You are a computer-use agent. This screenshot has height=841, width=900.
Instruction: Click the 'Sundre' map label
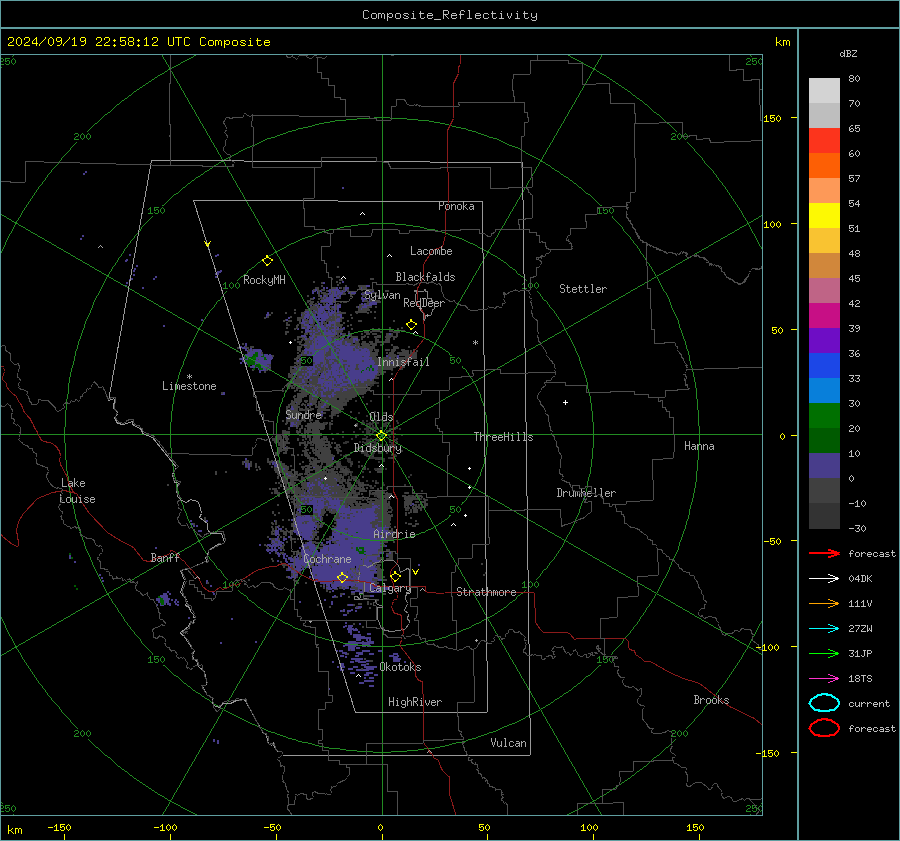(x=304, y=414)
